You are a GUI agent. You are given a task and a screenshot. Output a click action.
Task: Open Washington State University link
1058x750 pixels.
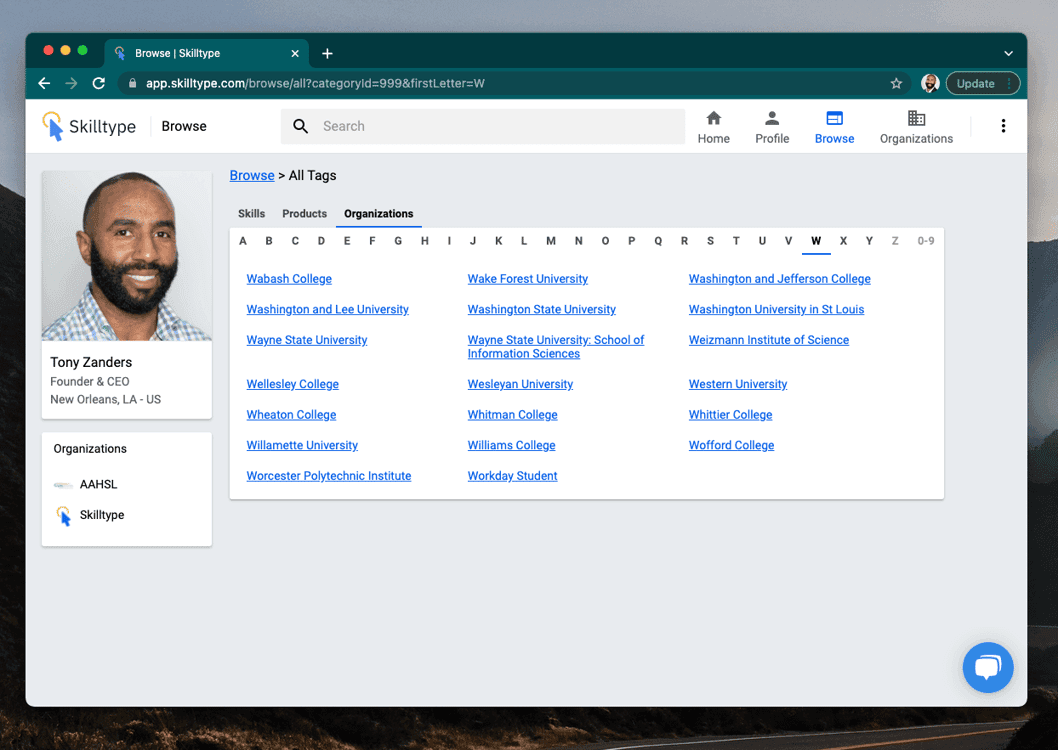click(541, 309)
